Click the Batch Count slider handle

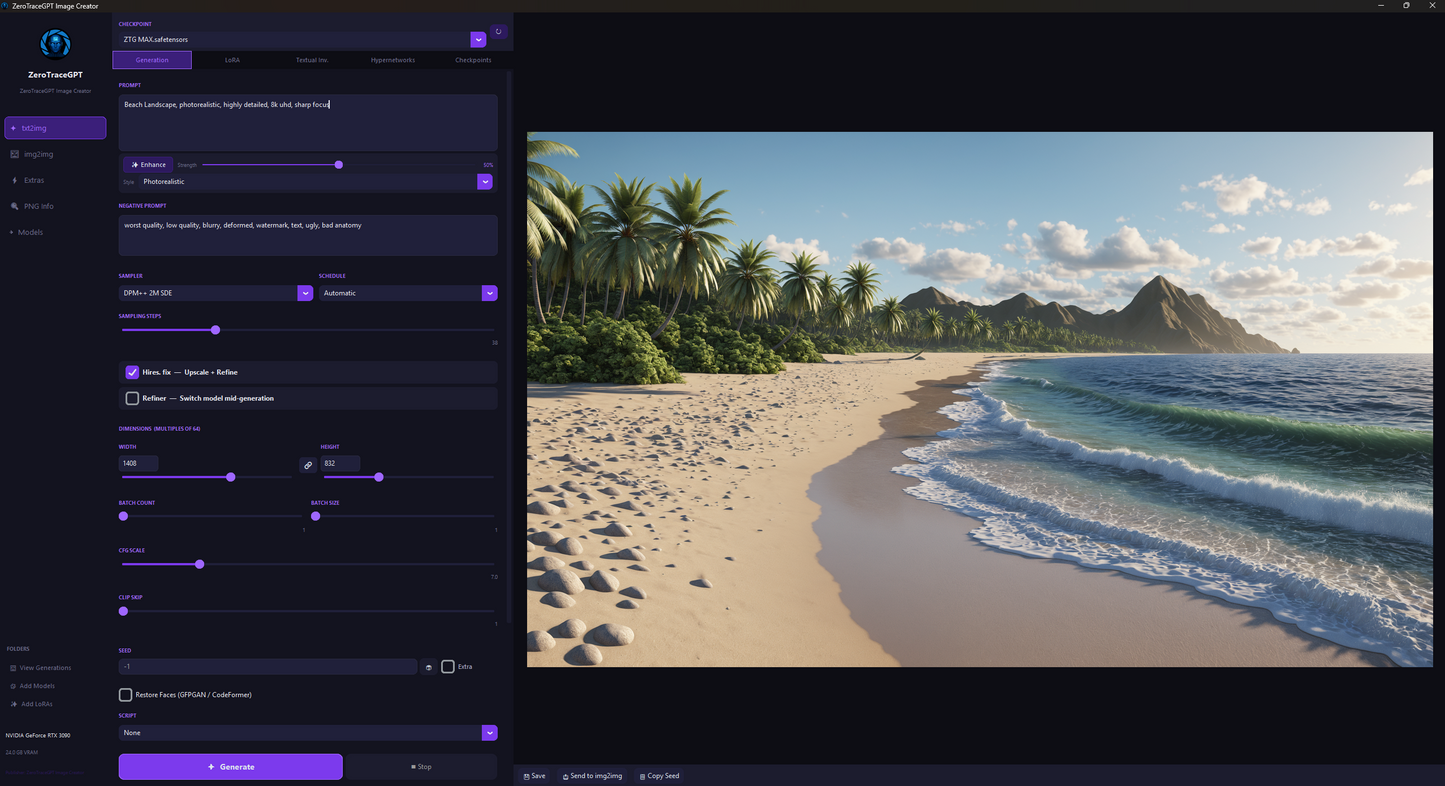coord(124,517)
